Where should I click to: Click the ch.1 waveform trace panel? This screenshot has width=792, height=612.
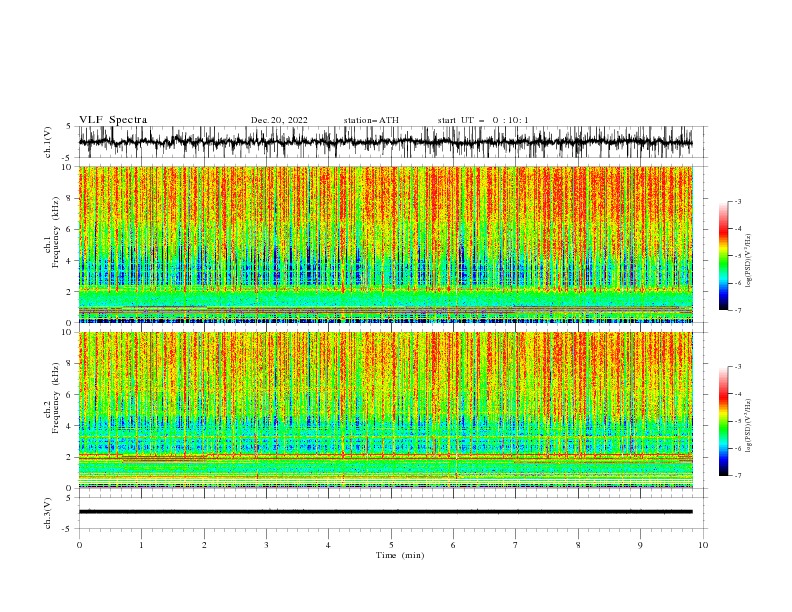click(392, 142)
